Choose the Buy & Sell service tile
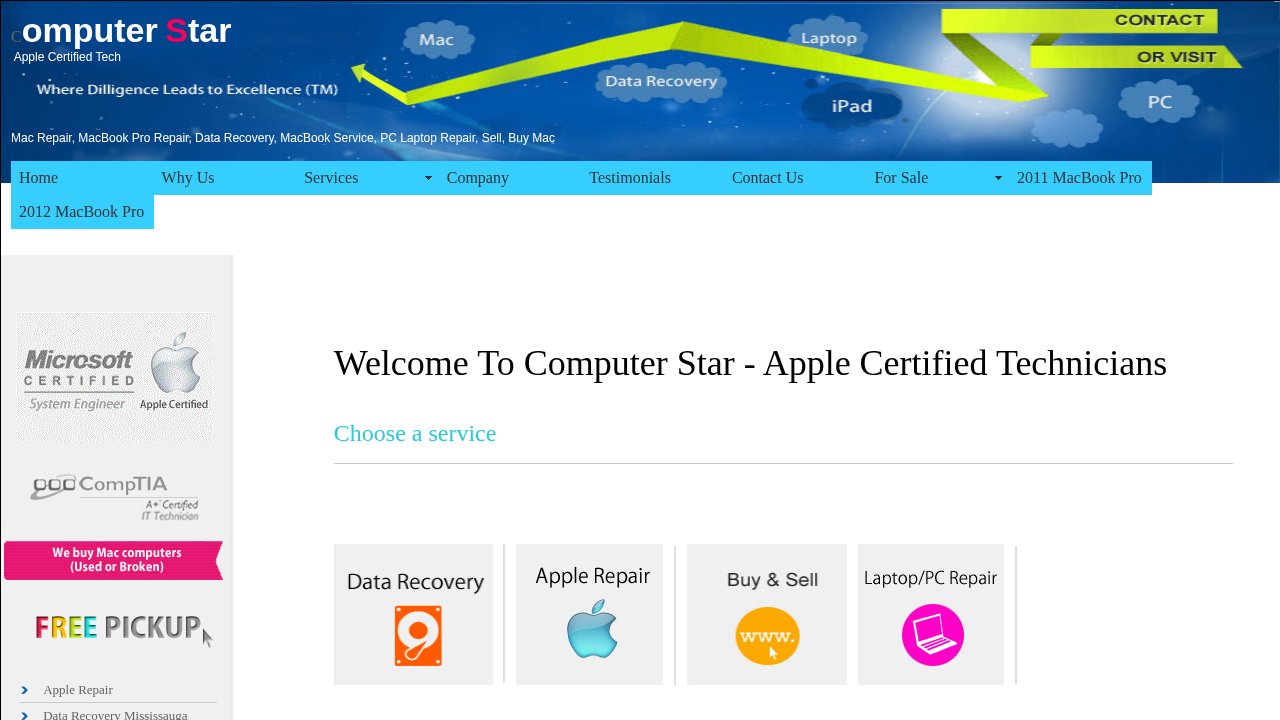This screenshot has height=720, width=1280. (x=767, y=614)
